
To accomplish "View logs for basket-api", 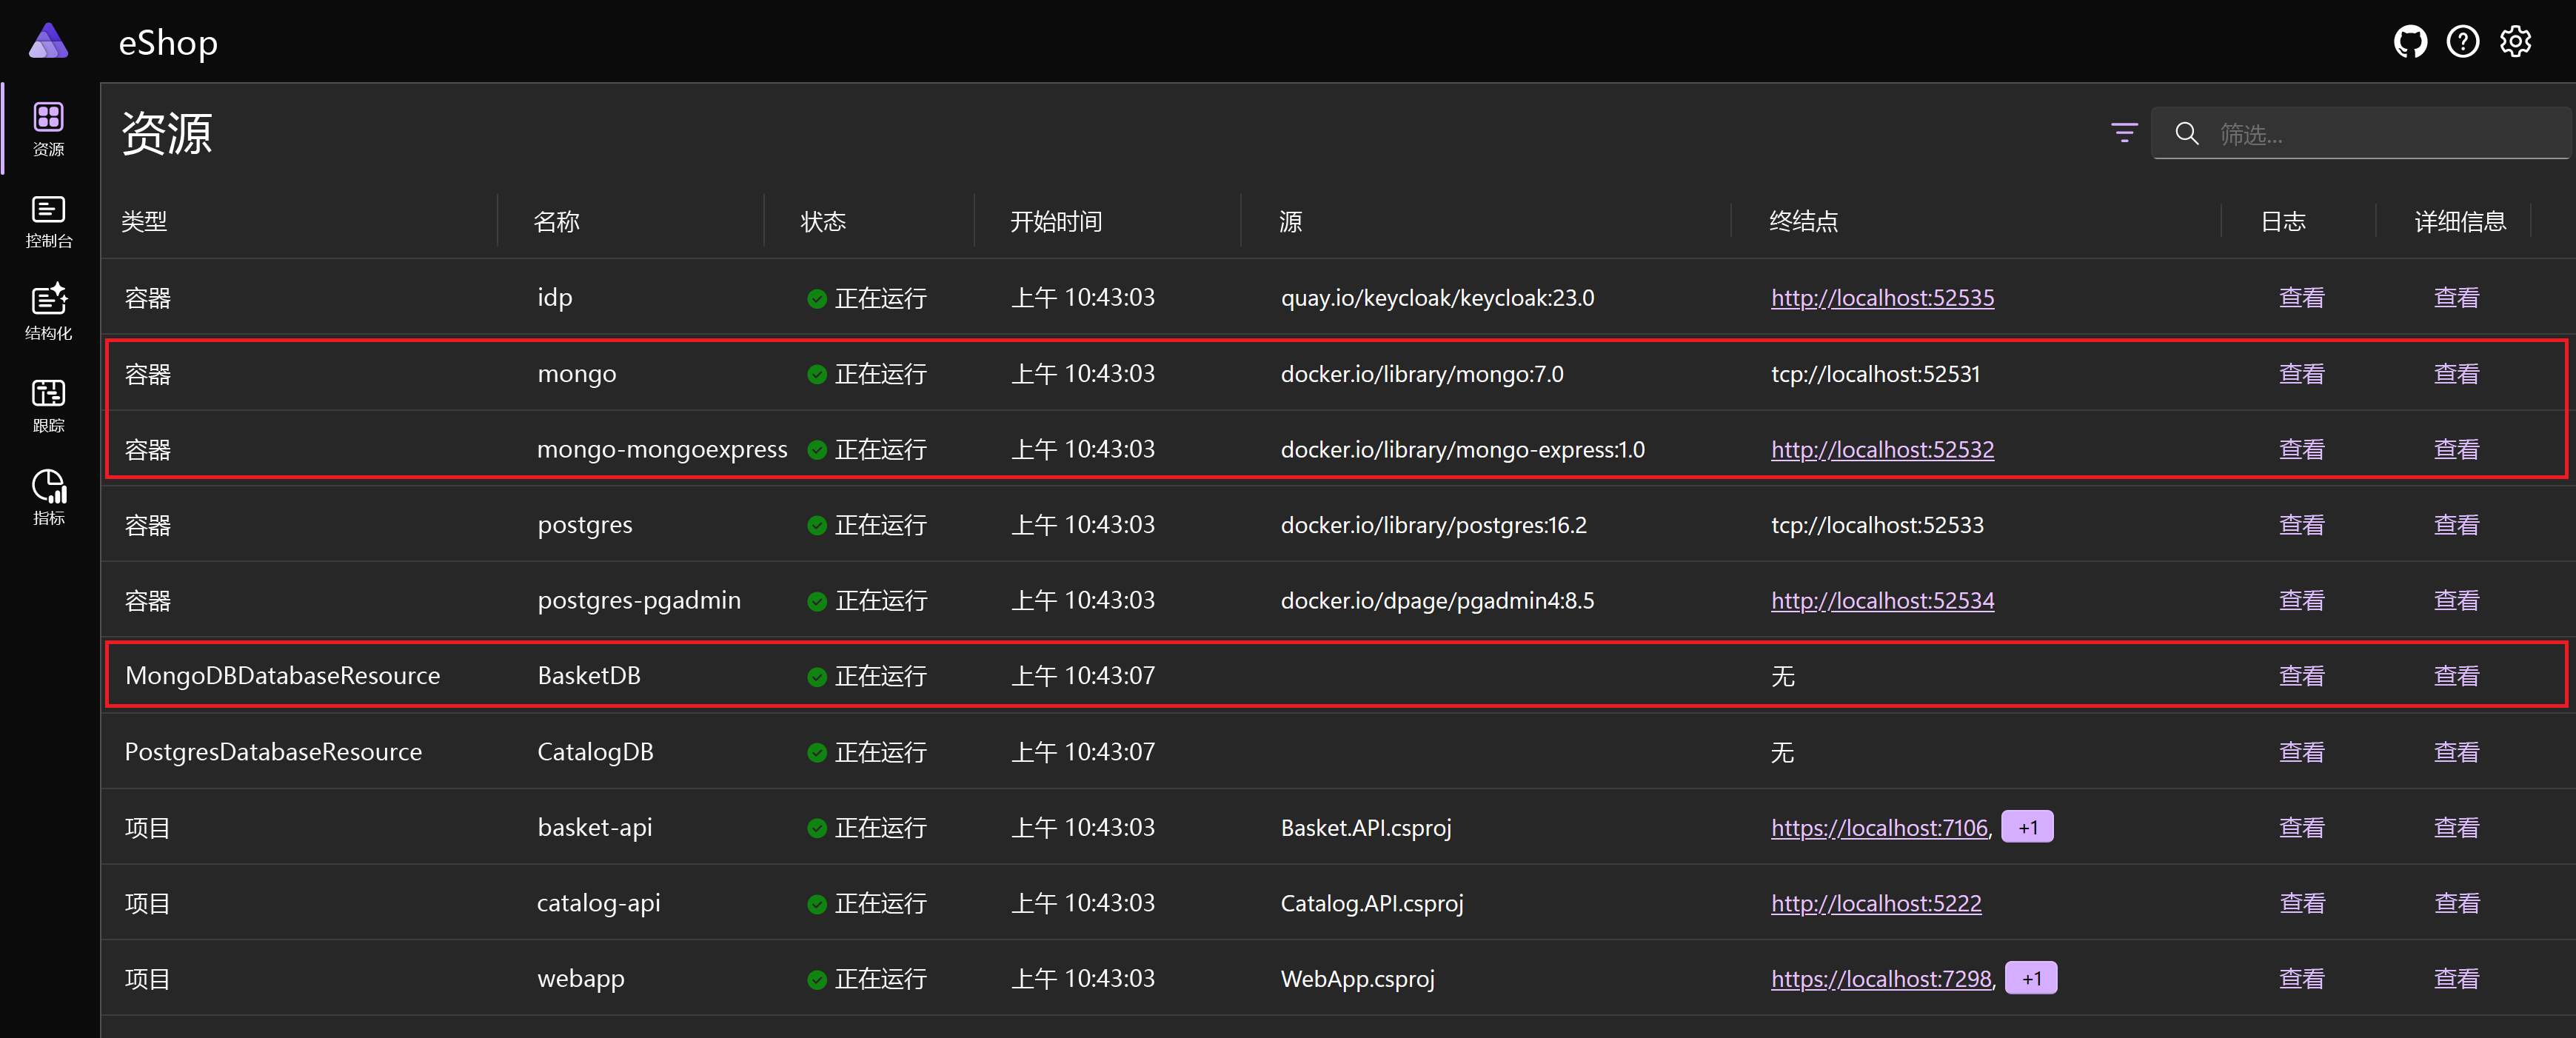I will click(2301, 828).
